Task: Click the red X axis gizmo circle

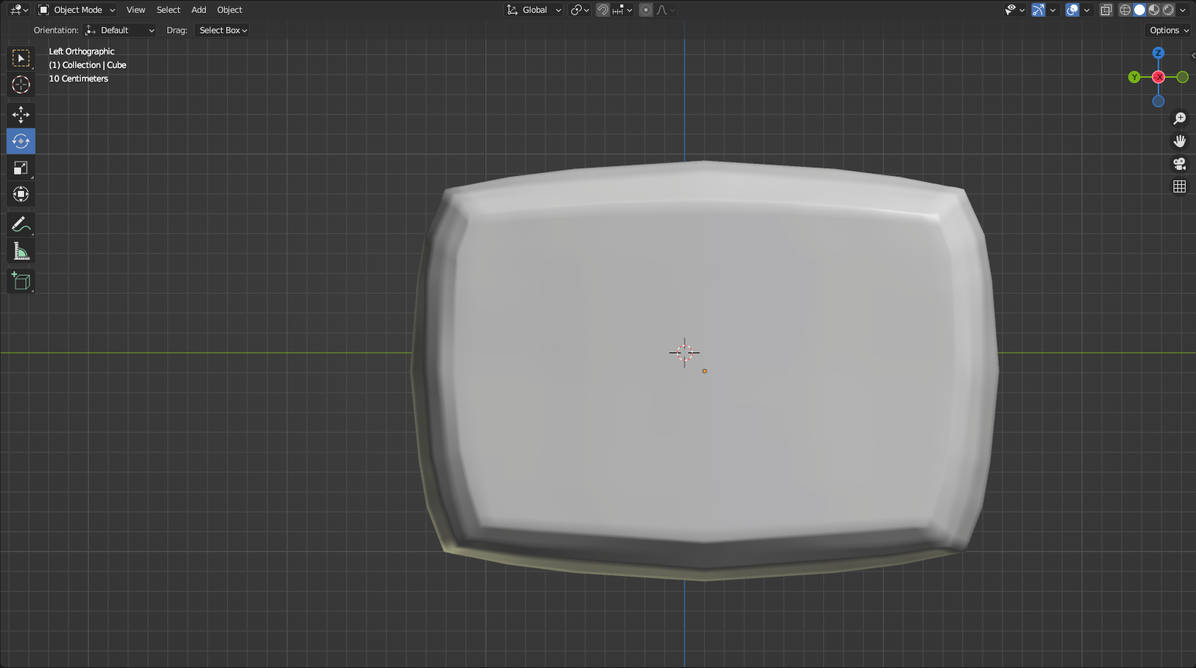Action: point(1158,77)
